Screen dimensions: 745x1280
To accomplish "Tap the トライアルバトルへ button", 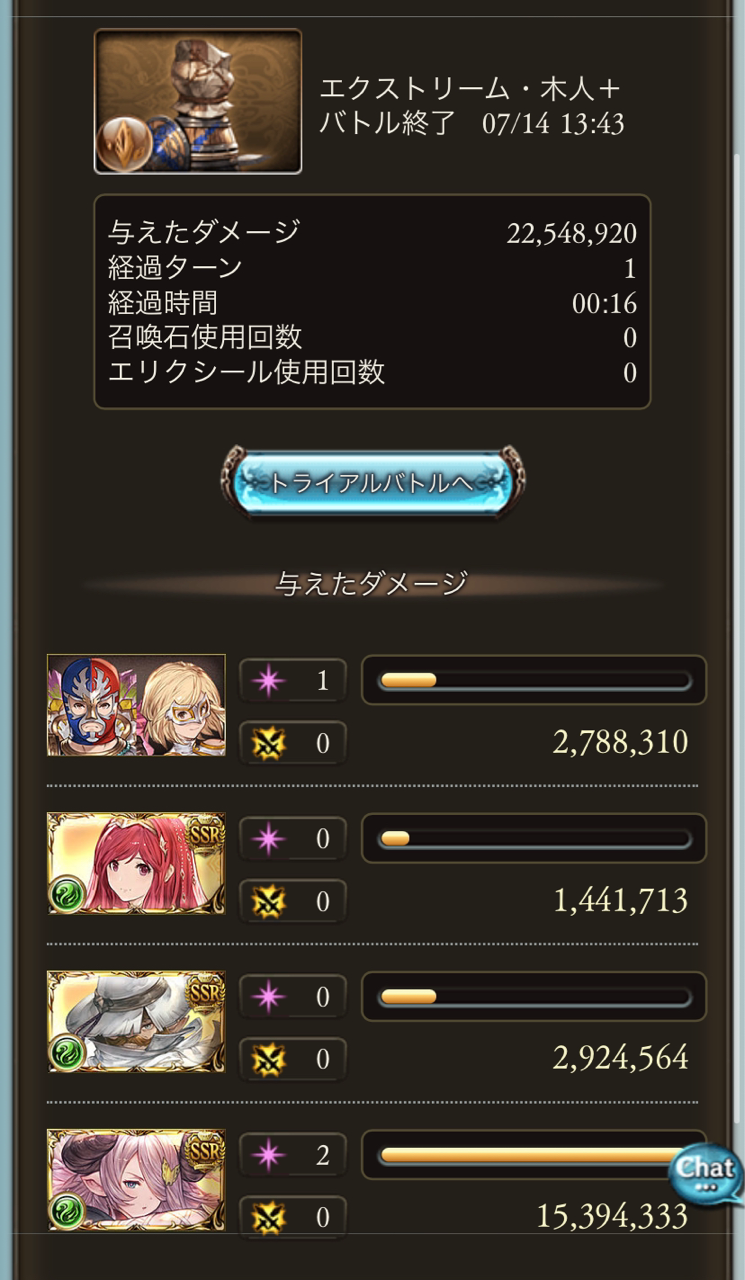I will 372,483.
